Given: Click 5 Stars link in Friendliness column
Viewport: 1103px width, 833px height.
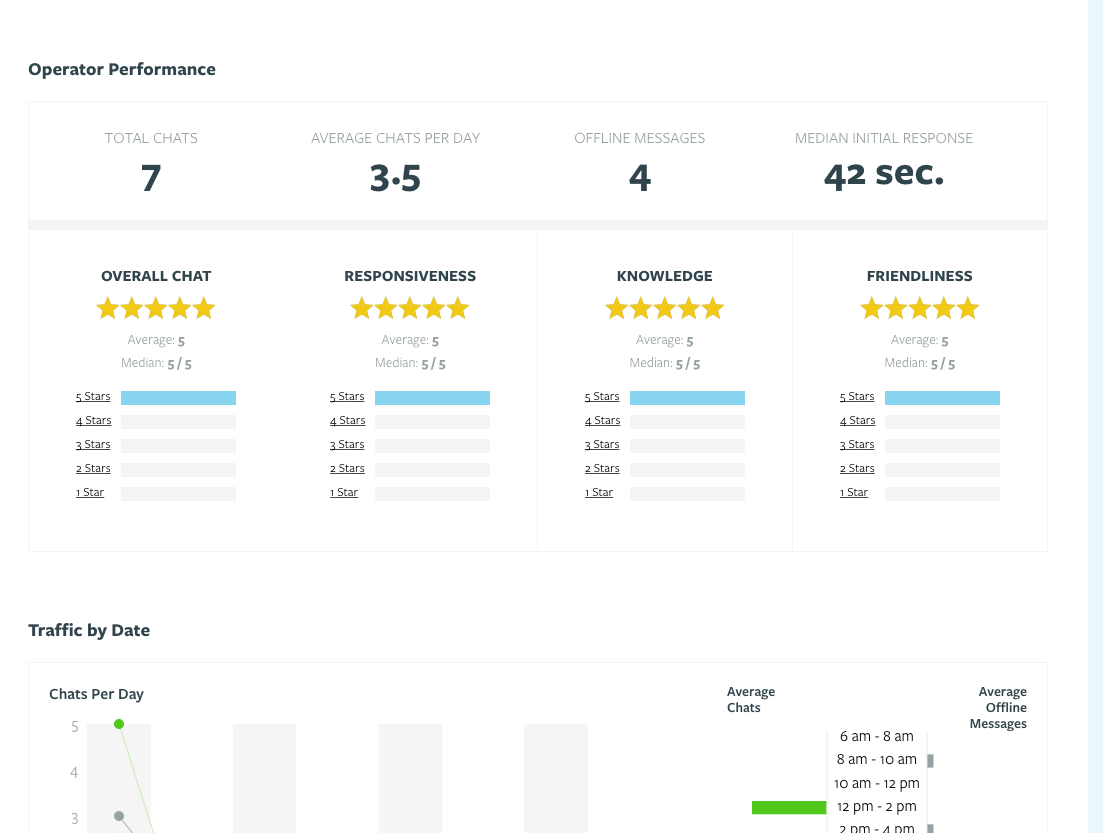Looking at the screenshot, I should [857, 397].
